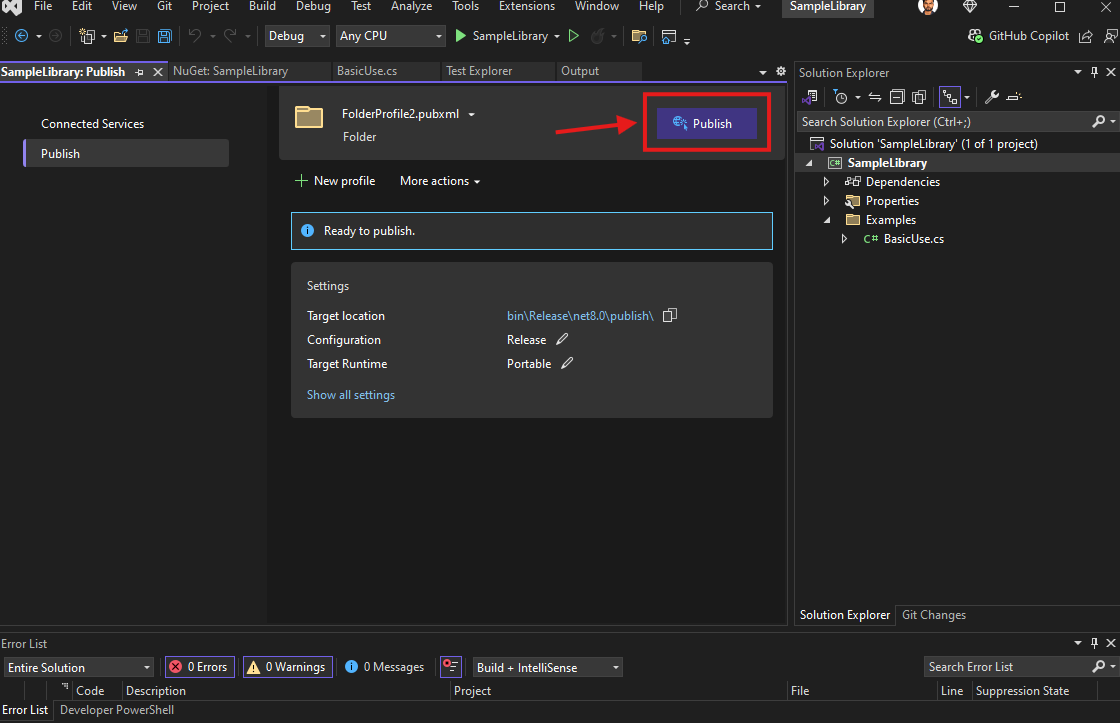Click the Collapse All icon in Solution Explorer

[x=897, y=96]
